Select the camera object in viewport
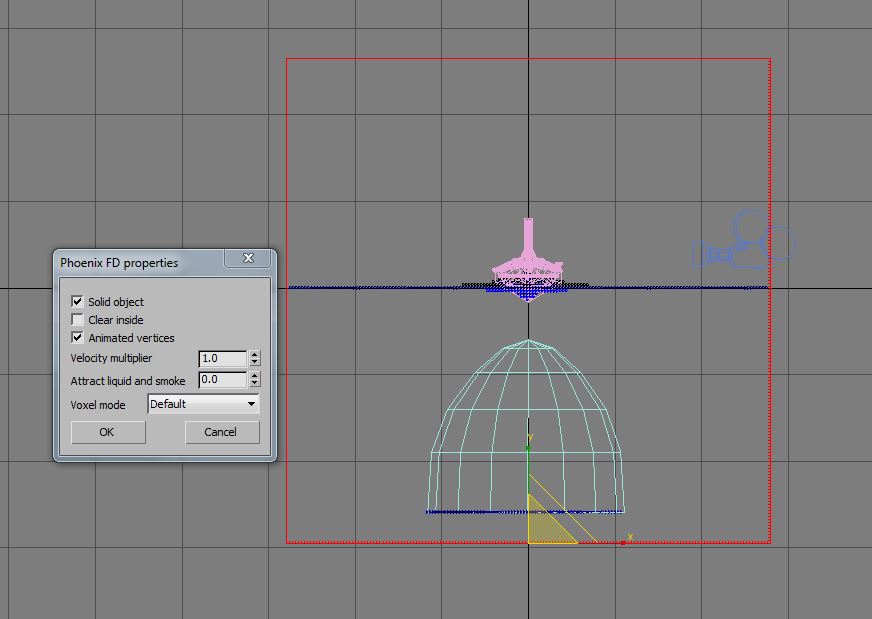 [744, 240]
